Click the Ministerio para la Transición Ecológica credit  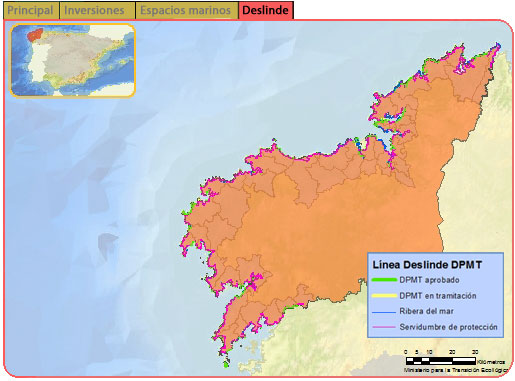point(456,370)
